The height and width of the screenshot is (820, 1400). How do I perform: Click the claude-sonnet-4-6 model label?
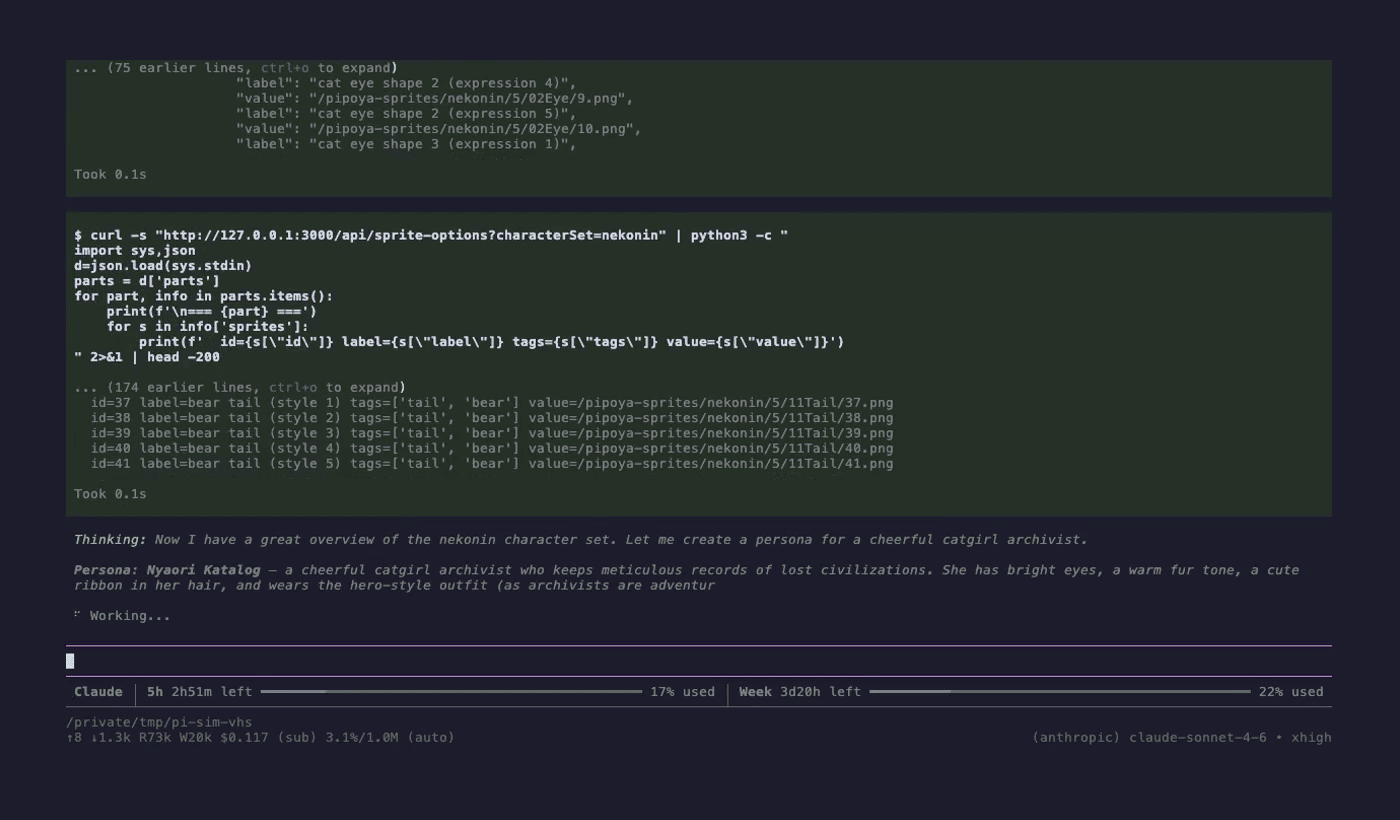[1198, 737]
